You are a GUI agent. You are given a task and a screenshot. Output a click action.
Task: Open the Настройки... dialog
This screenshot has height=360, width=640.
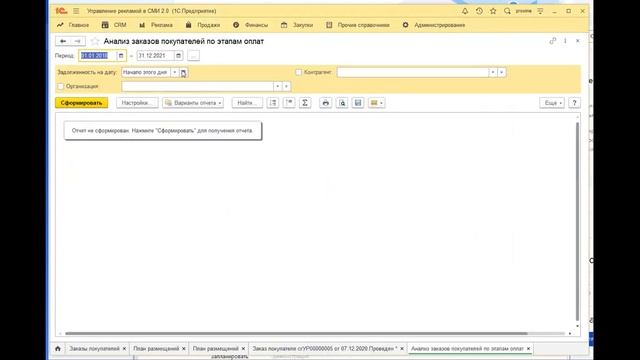click(137, 103)
